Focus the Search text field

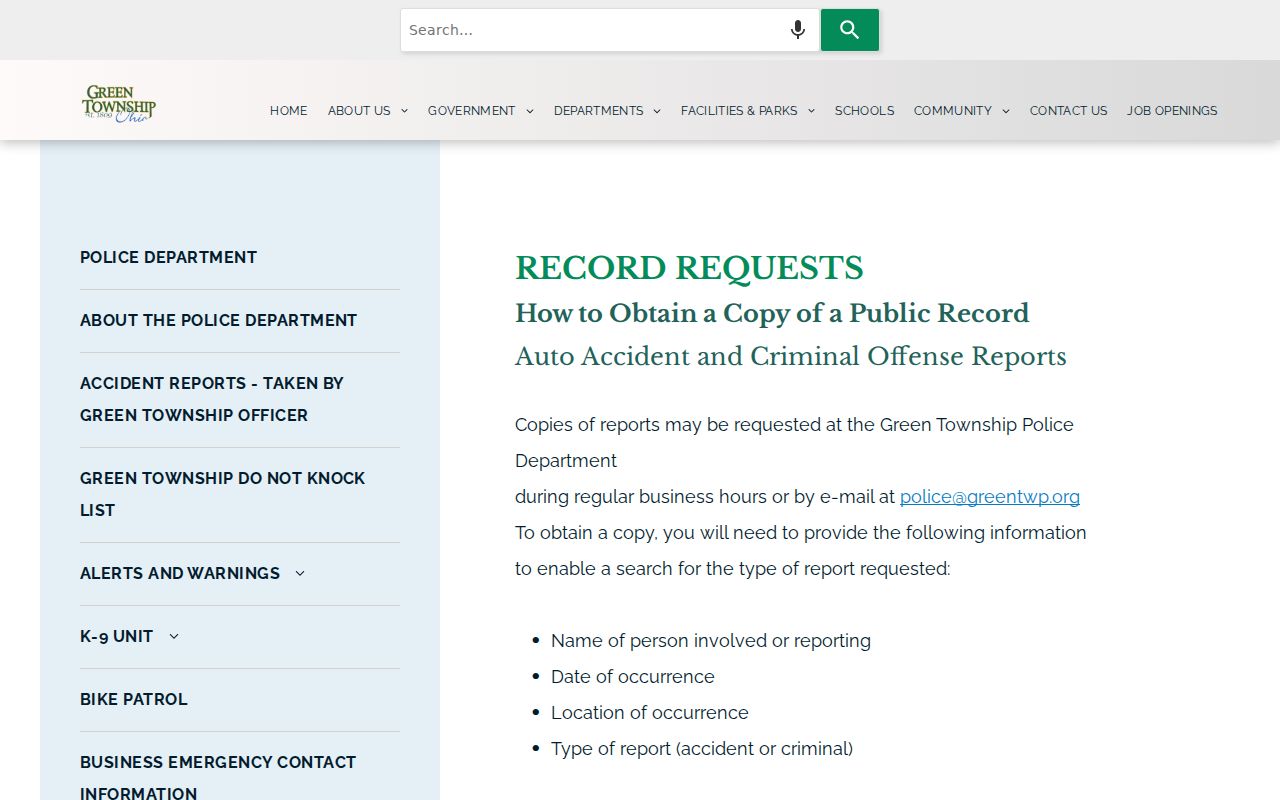(593, 30)
